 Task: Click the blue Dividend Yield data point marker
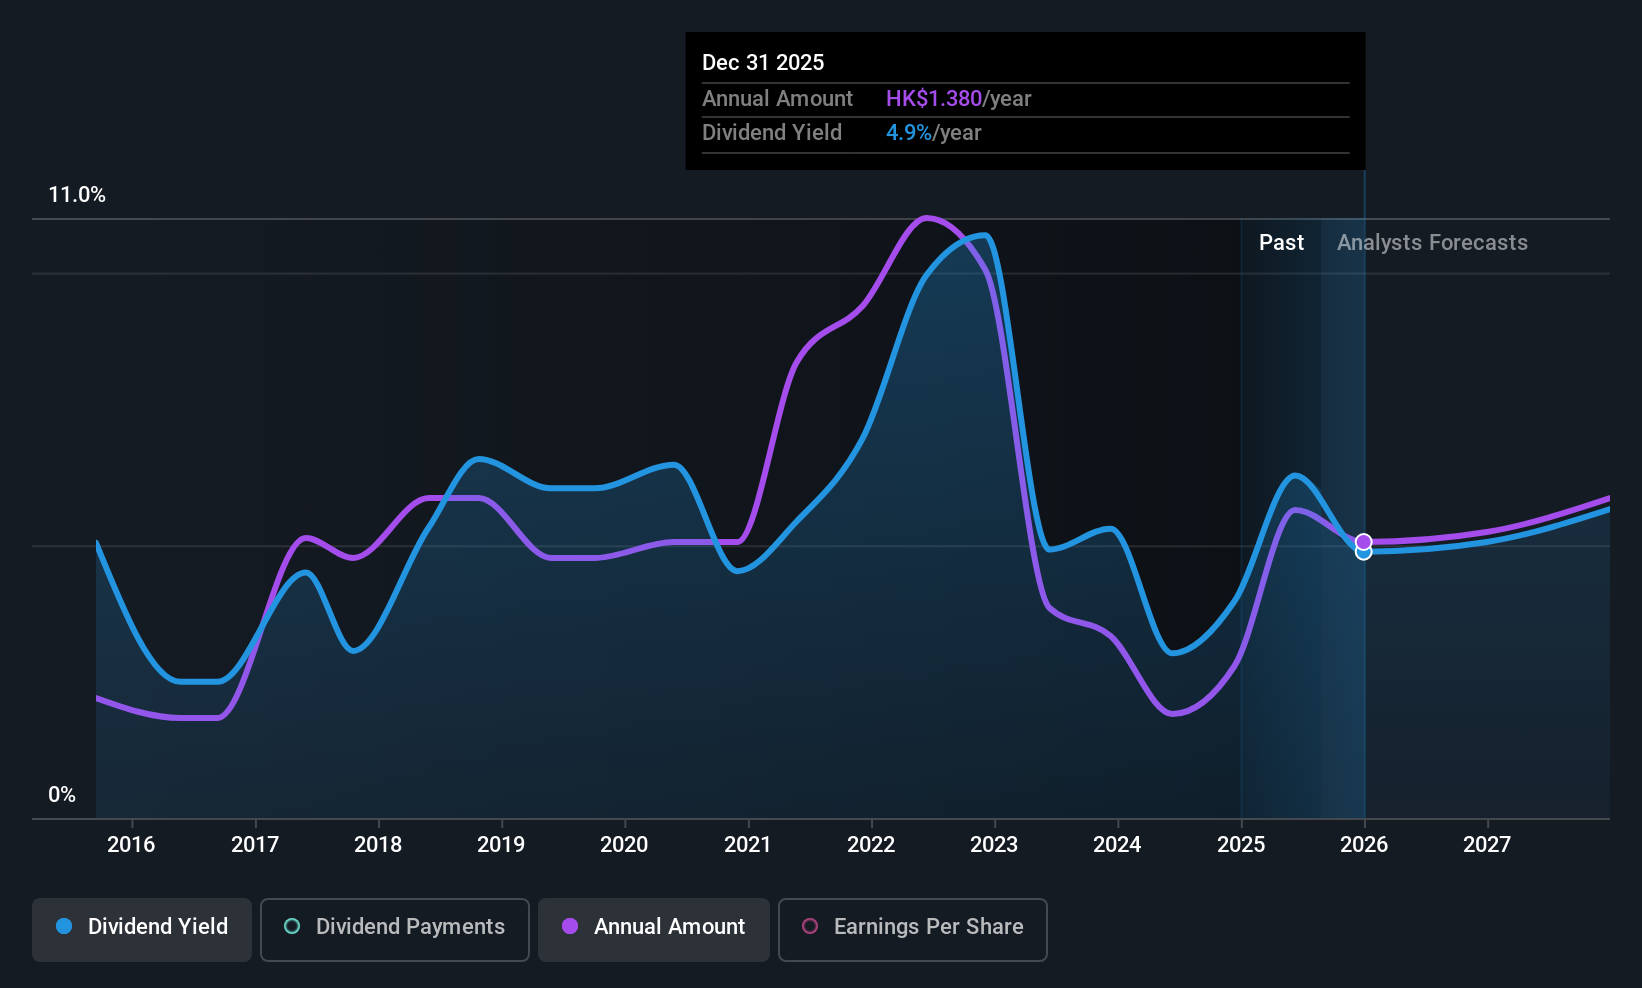click(1363, 553)
